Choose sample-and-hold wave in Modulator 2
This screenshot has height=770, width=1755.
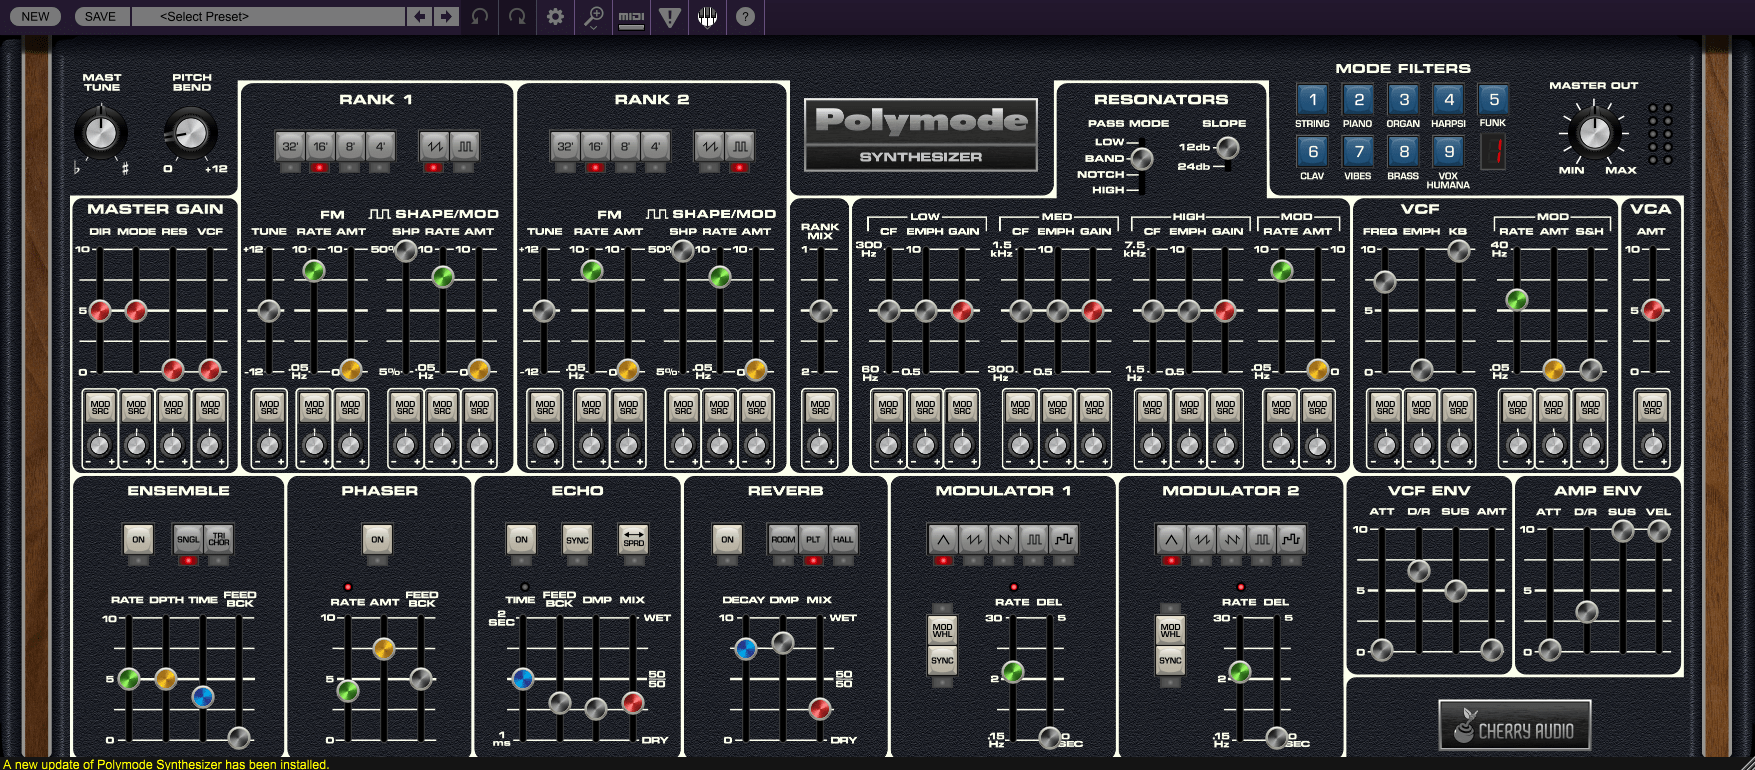(x=1292, y=539)
